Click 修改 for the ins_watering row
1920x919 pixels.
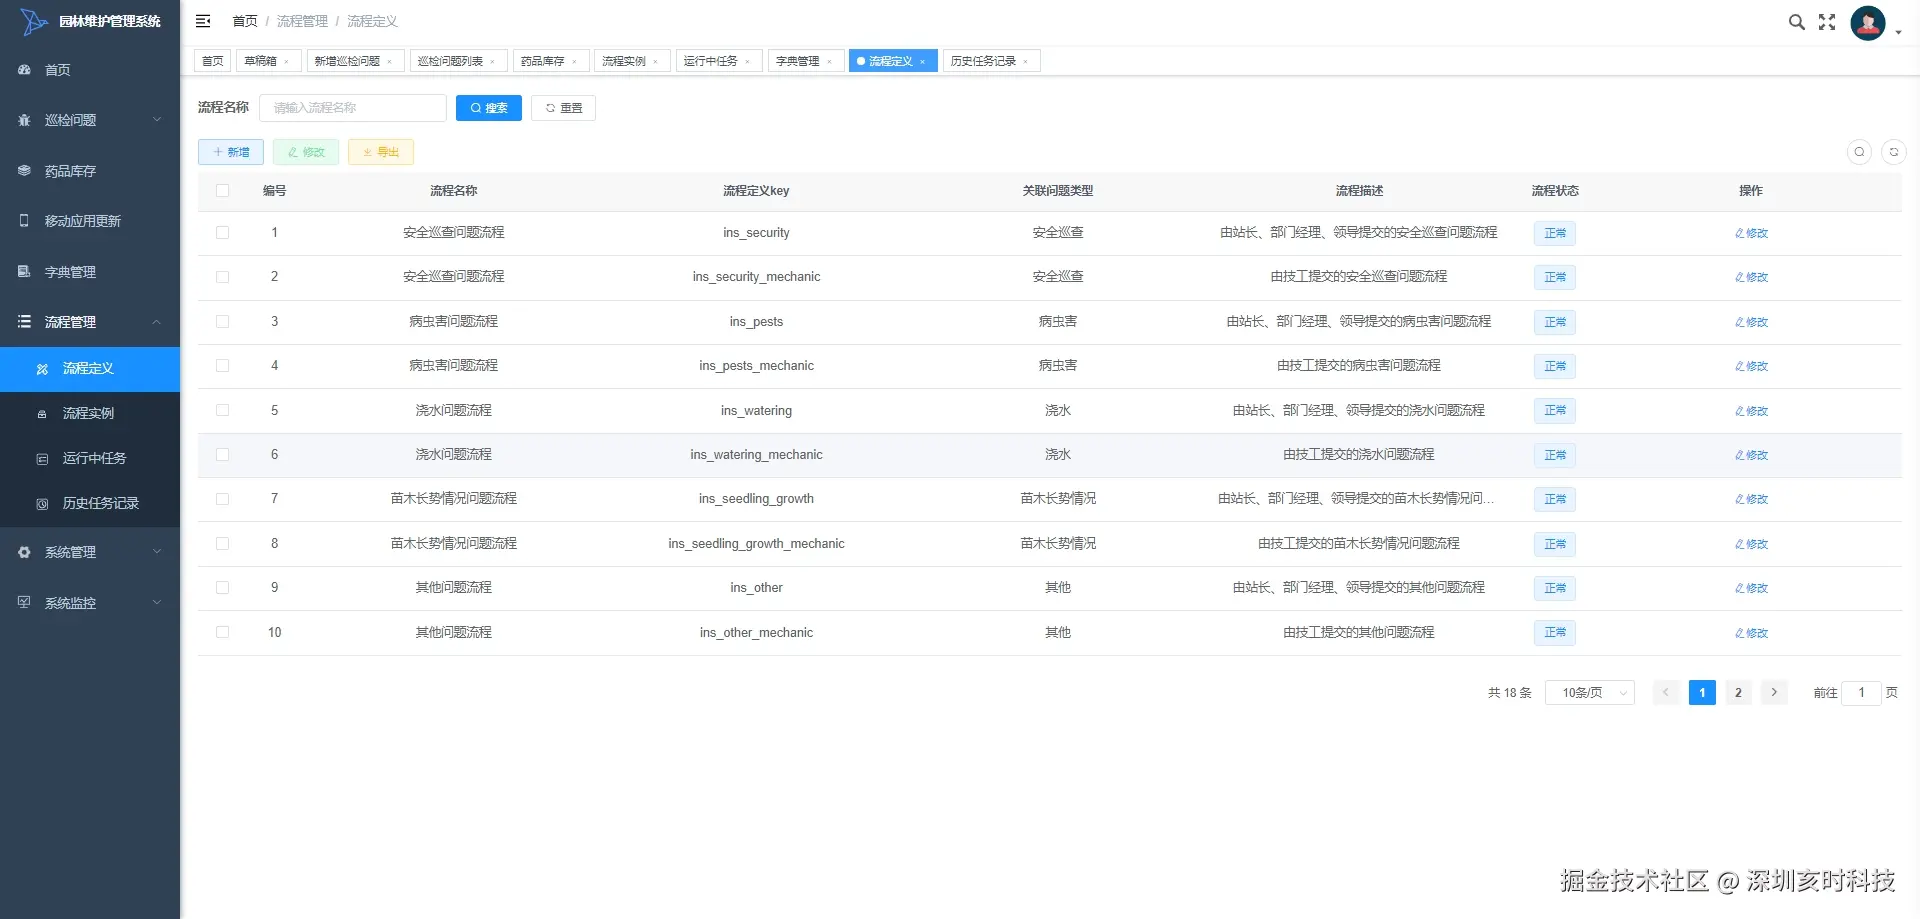[1751, 411]
